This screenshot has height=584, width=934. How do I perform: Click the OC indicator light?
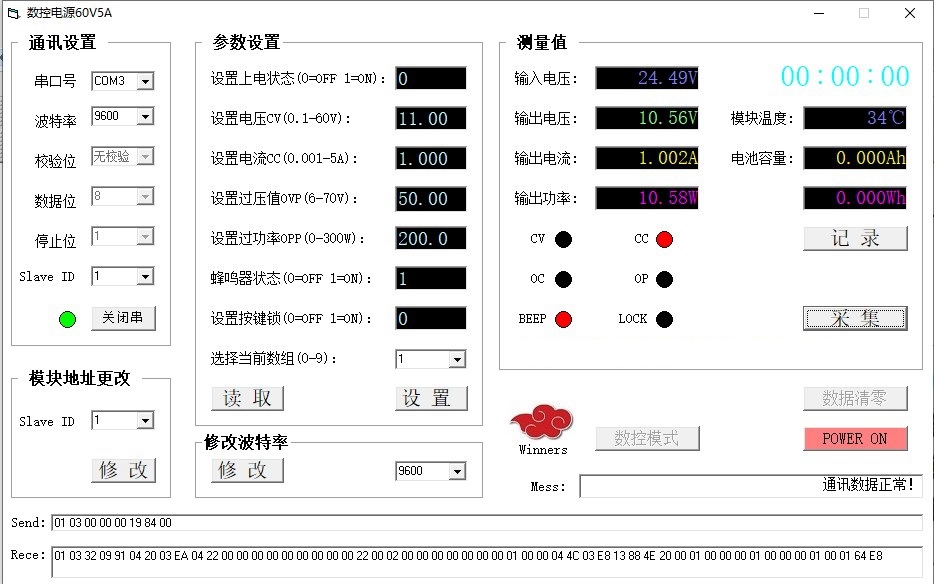tap(564, 279)
